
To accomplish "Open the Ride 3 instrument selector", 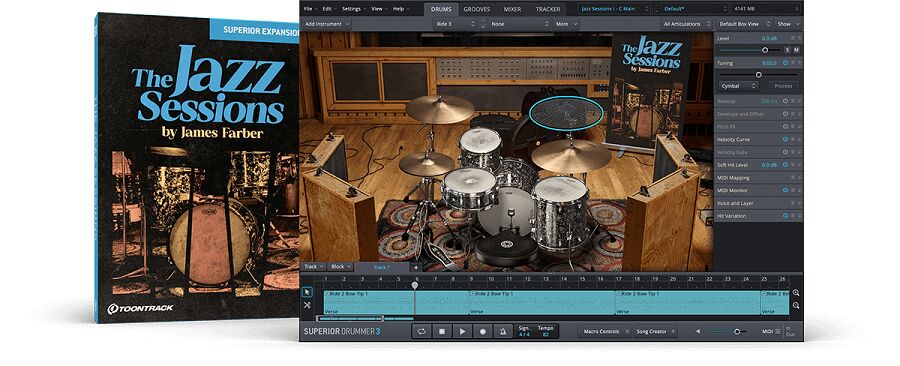I will [x=455, y=24].
